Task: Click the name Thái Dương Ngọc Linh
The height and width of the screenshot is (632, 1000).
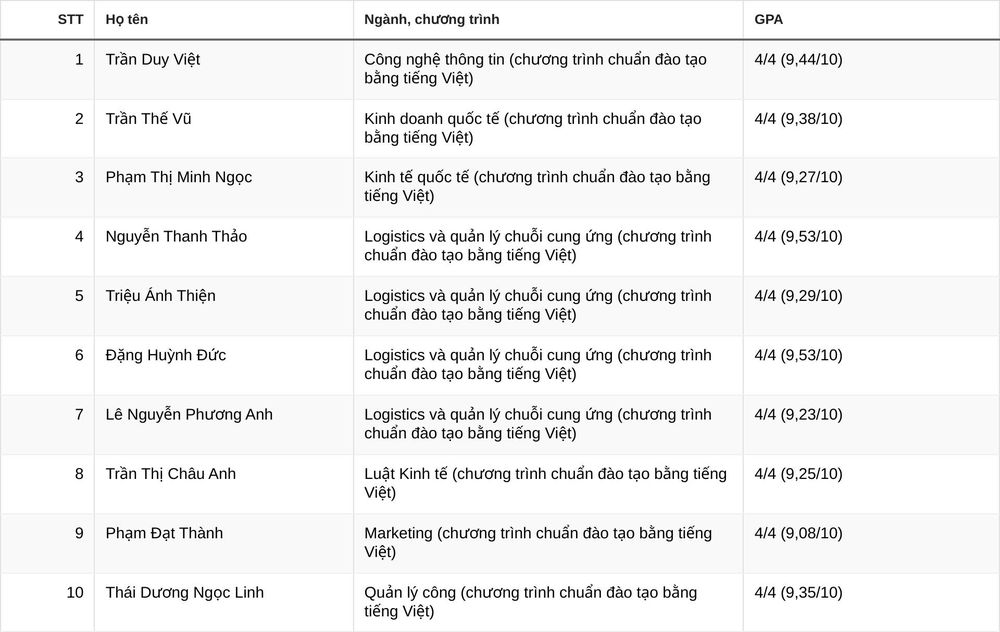Action: click(x=184, y=592)
